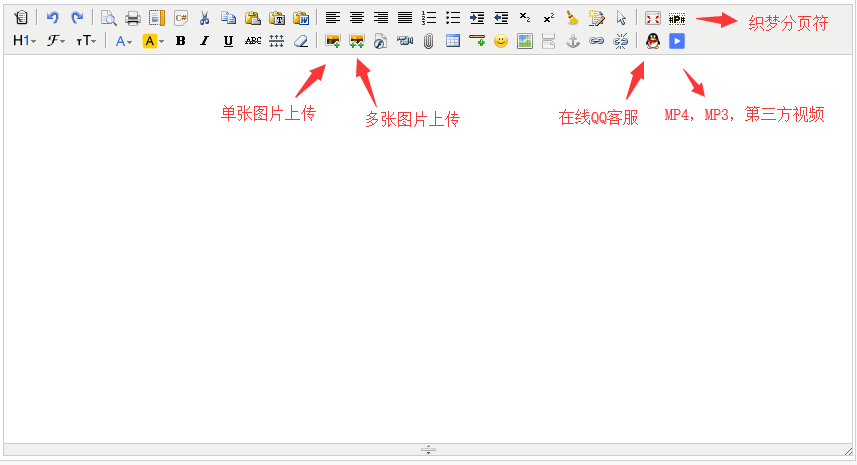Click the print icon
The image size is (857, 465).
pos(133,18)
